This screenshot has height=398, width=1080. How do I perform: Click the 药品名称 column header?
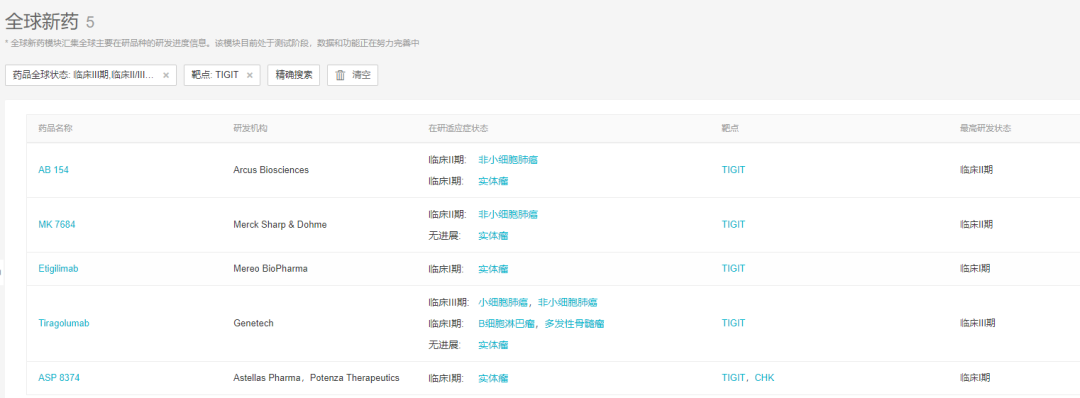pyautogui.click(x=55, y=129)
